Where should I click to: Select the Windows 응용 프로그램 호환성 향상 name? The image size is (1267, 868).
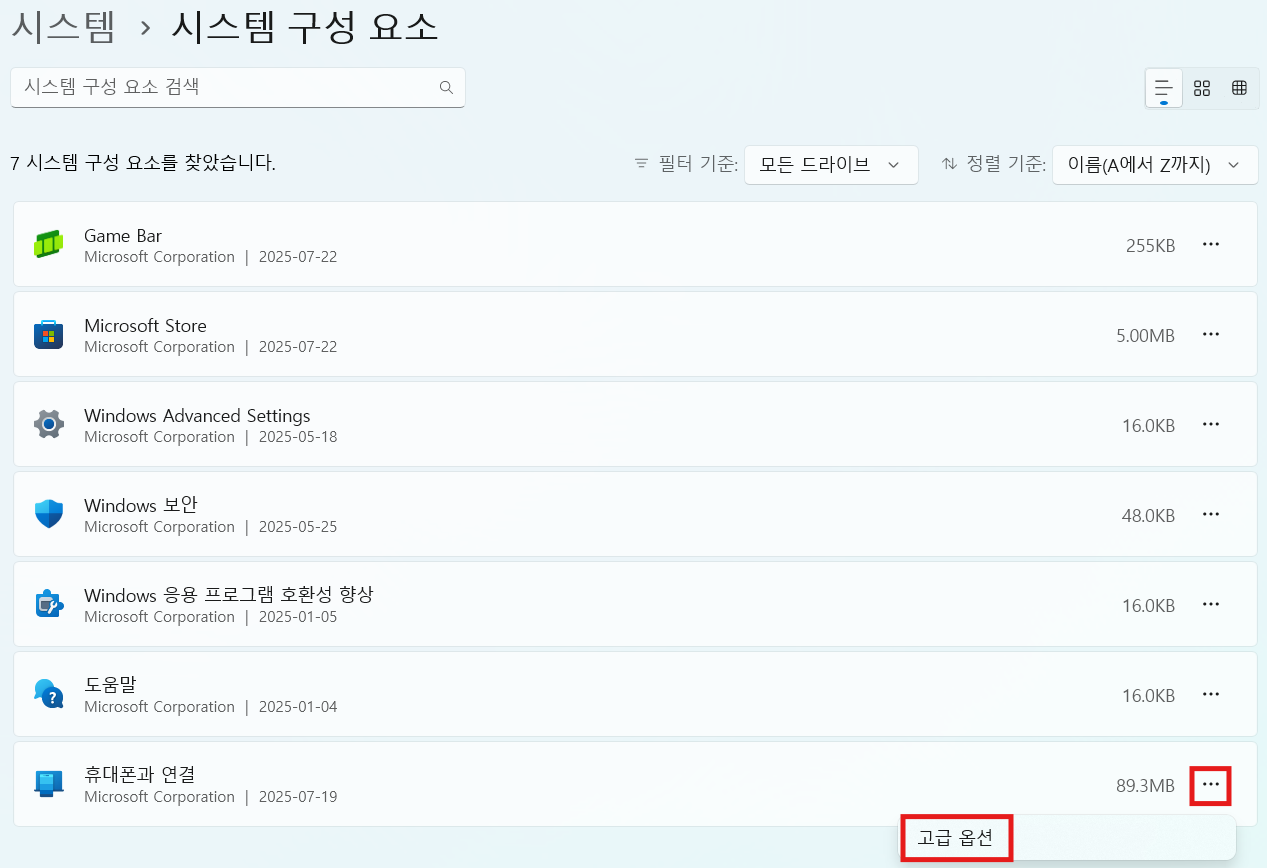pyautogui.click(x=229, y=596)
